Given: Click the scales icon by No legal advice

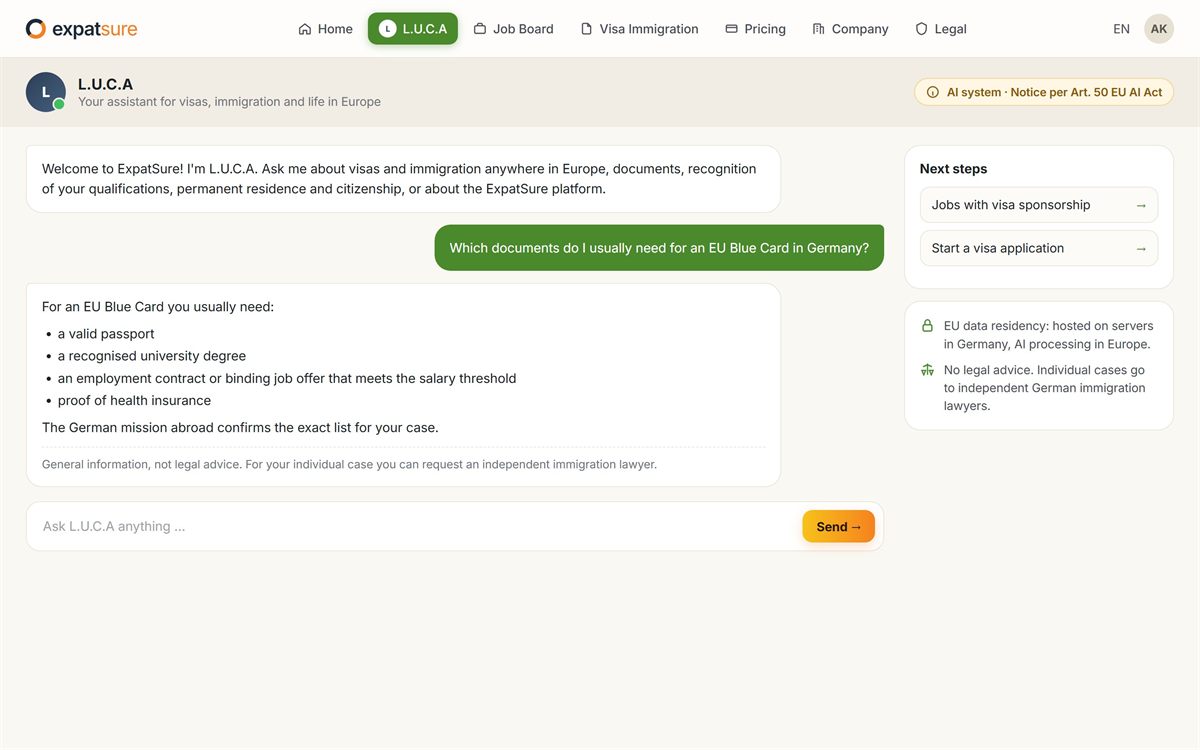Looking at the screenshot, I should [x=927, y=370].
